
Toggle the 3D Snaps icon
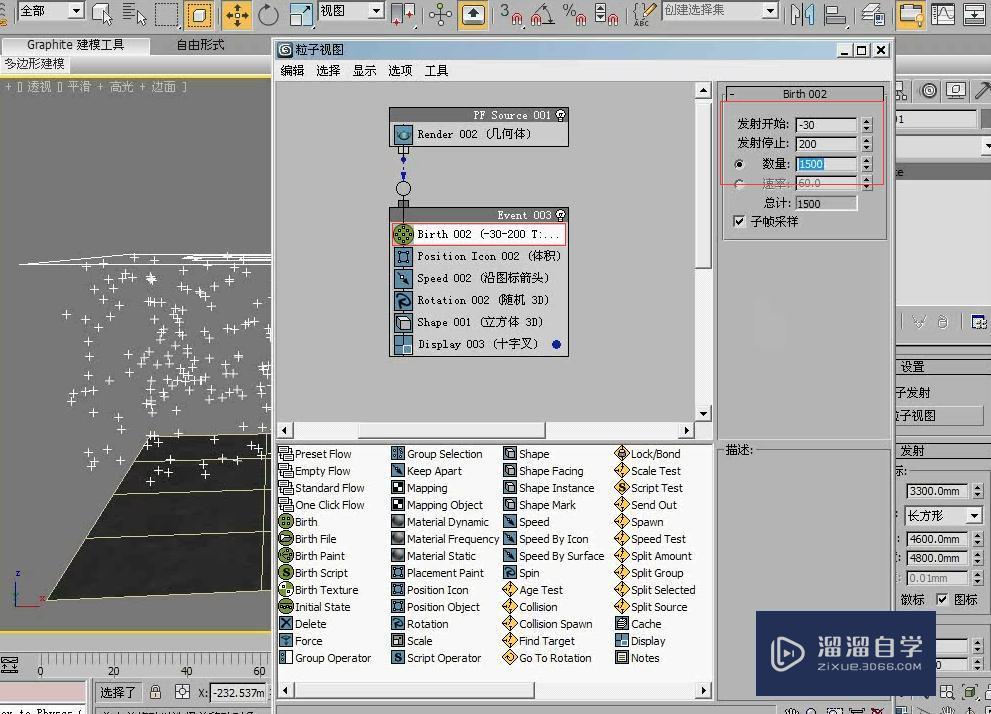coord(512,14)
